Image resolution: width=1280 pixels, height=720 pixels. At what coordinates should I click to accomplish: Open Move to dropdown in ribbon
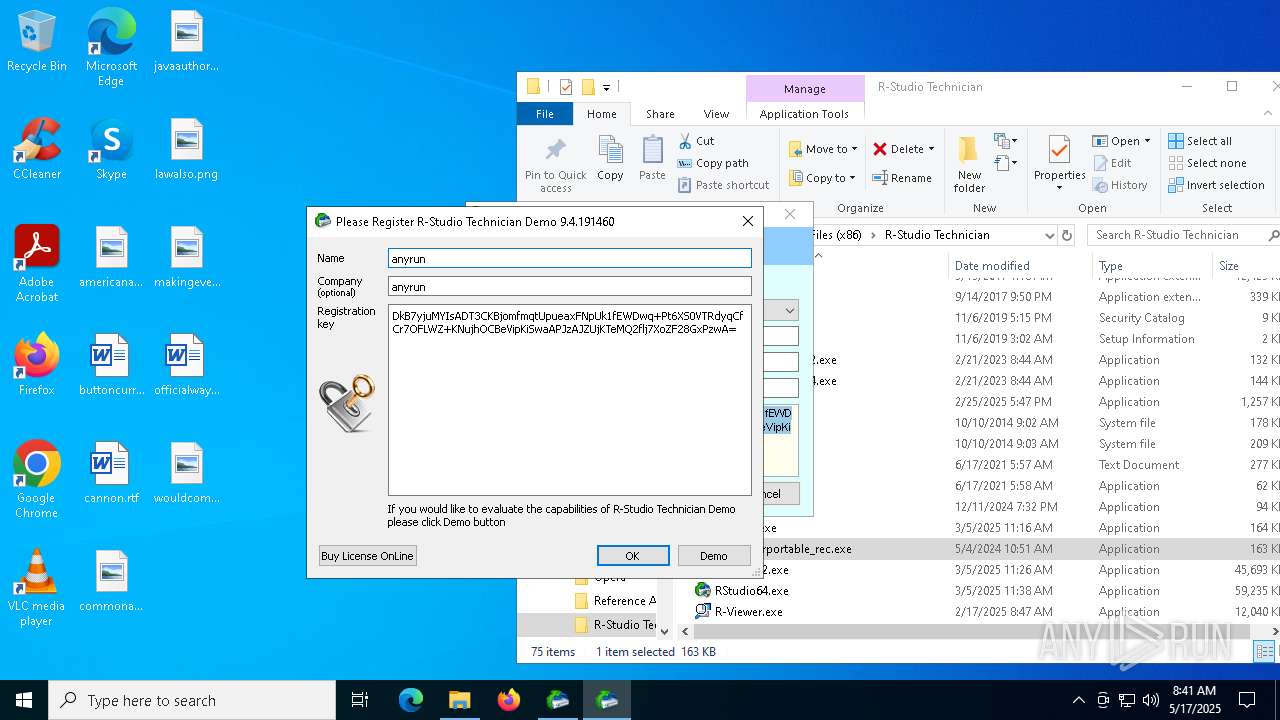coord(824,149)
